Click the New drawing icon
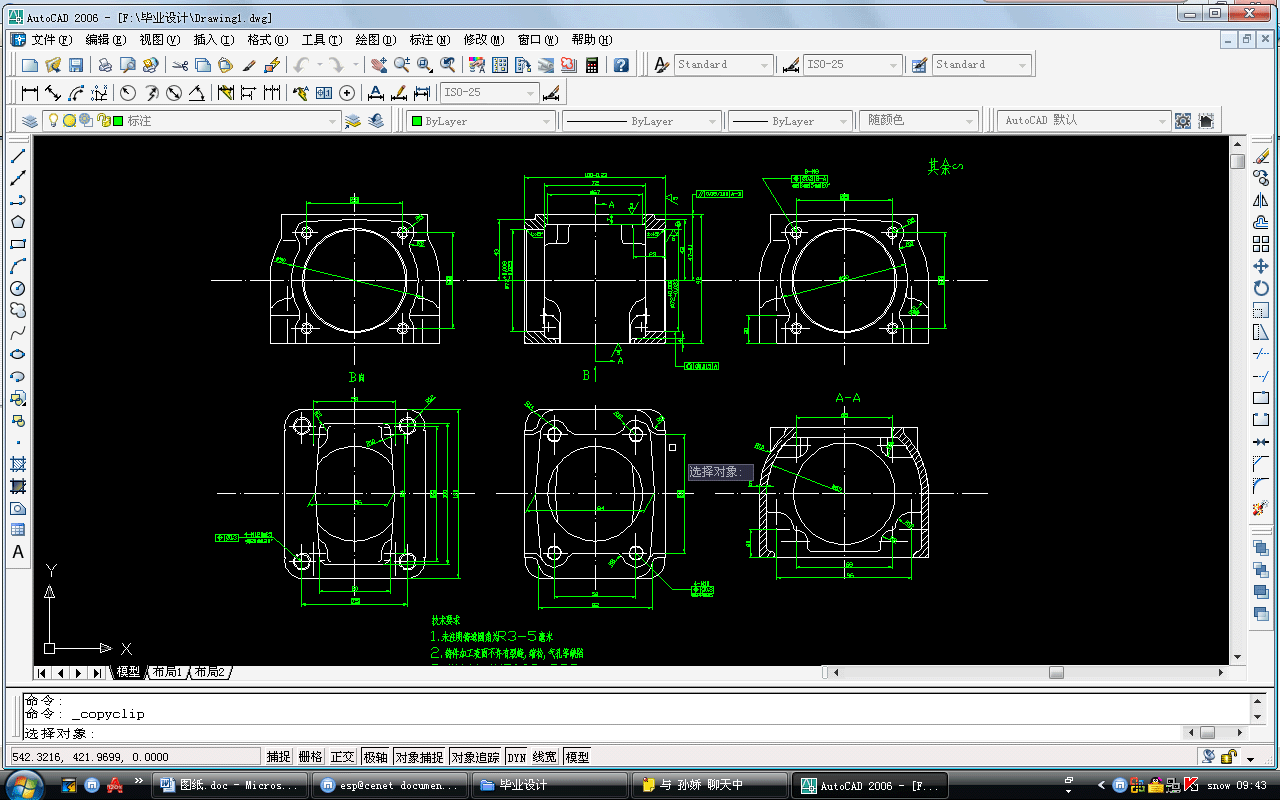The width and height of the screenshot is (1280, 800). (x=30, y=65)
